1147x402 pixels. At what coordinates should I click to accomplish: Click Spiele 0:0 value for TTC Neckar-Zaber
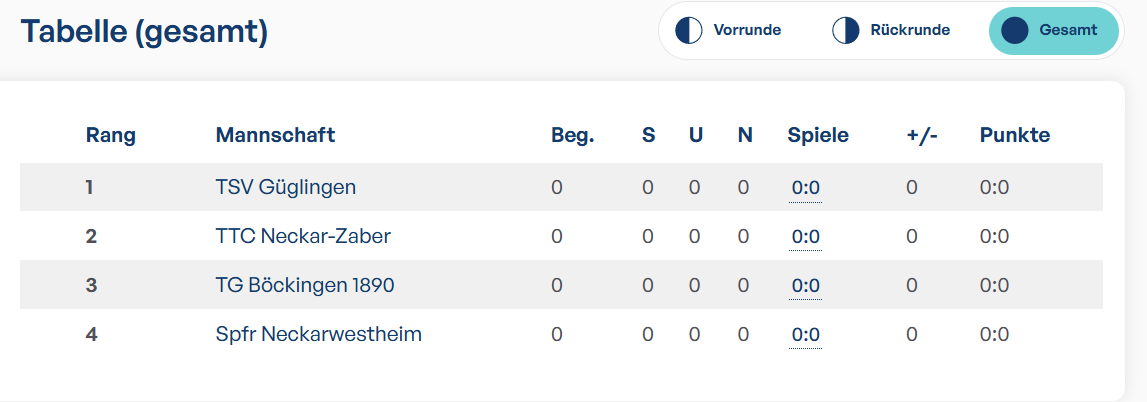pyautogui.click(x=805, y=238)
